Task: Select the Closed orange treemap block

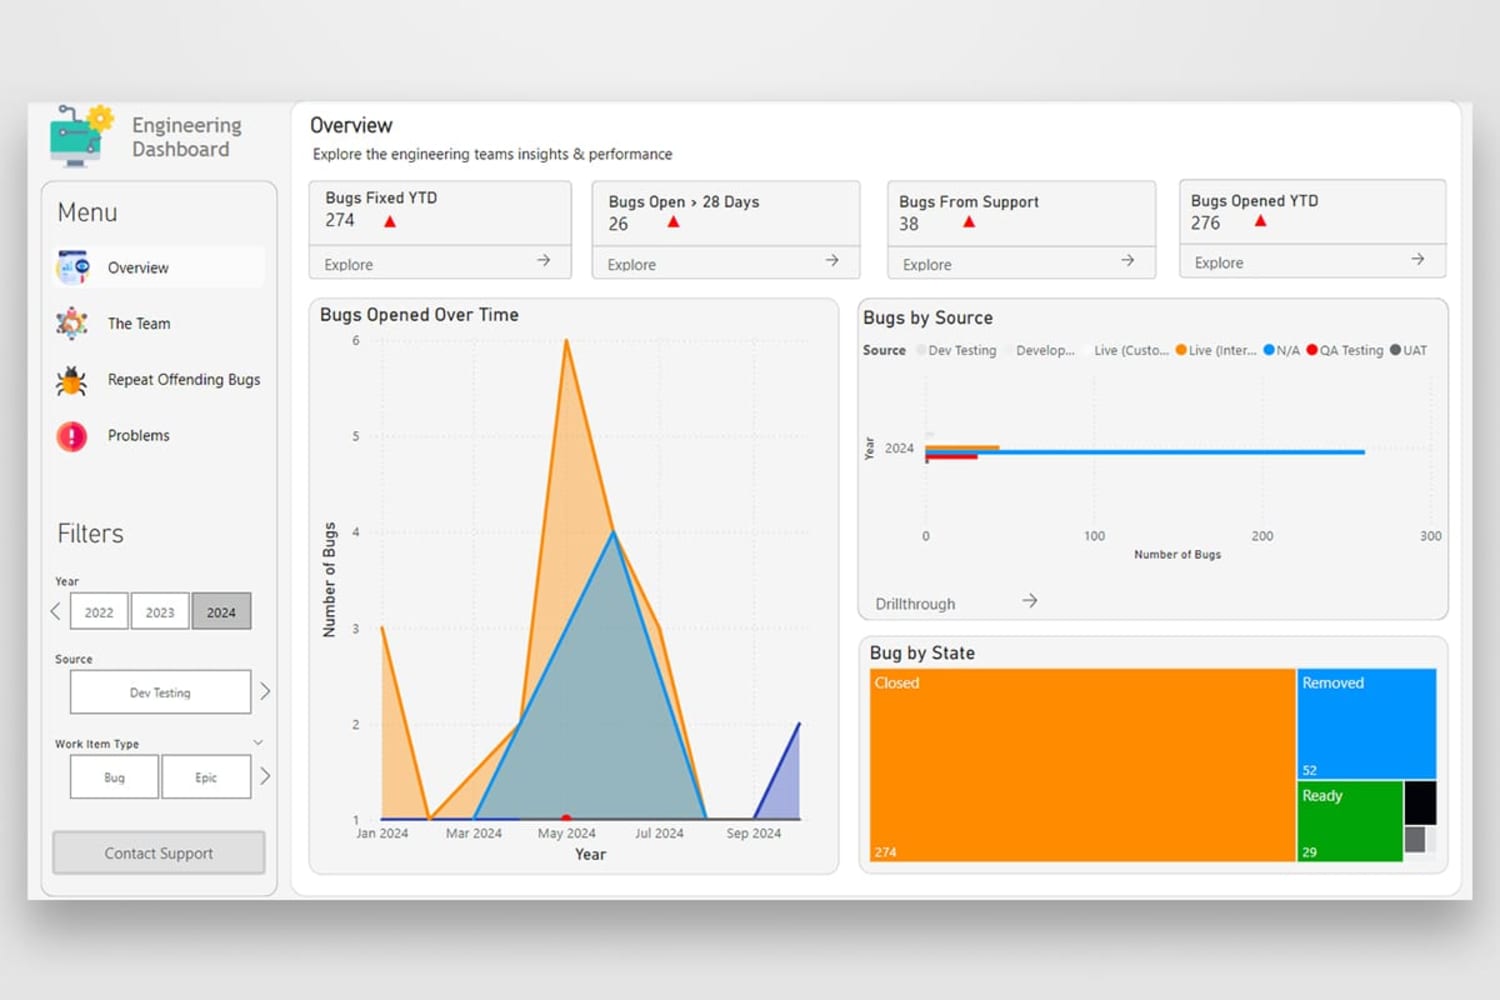Action: coord(1082,765)
